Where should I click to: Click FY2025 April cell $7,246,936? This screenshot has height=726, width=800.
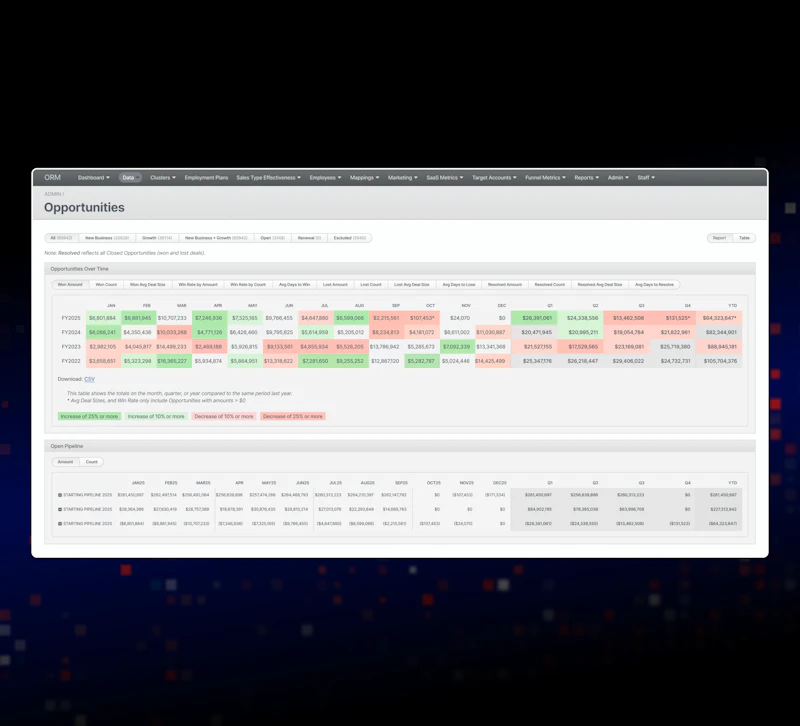[210, 318]
